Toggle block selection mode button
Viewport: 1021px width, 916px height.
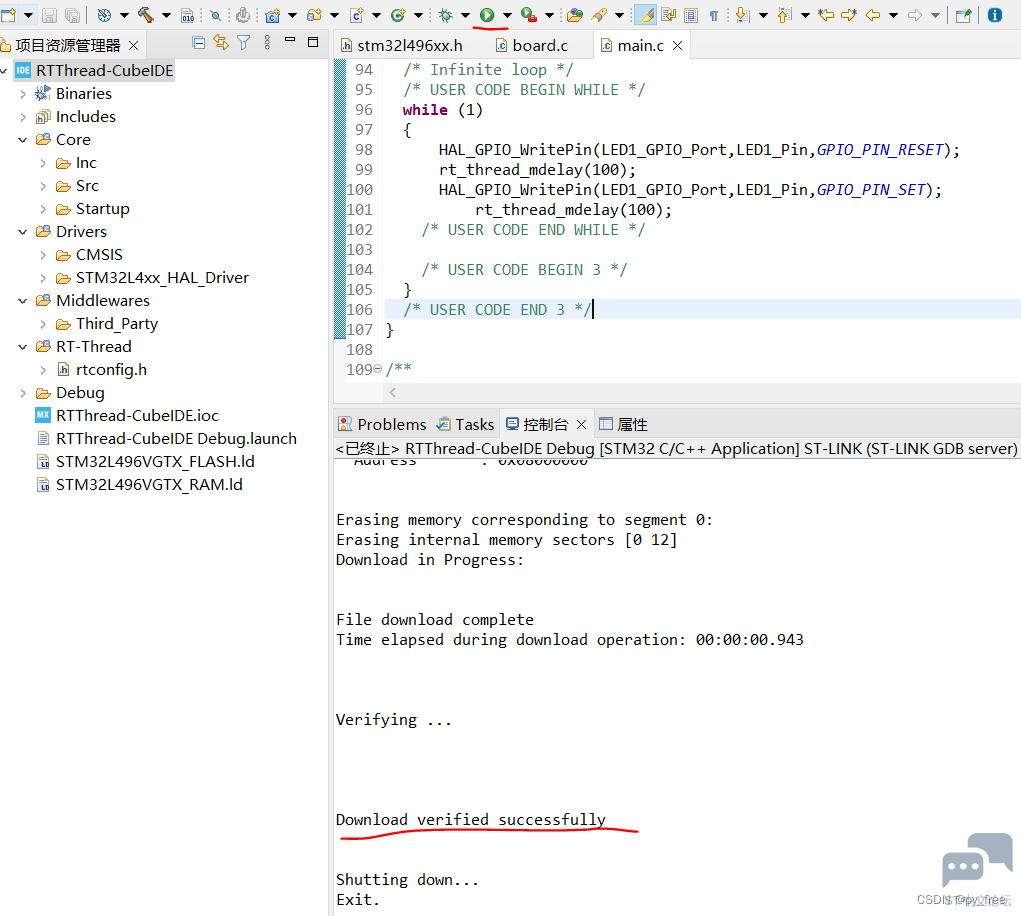coord(691,15)
